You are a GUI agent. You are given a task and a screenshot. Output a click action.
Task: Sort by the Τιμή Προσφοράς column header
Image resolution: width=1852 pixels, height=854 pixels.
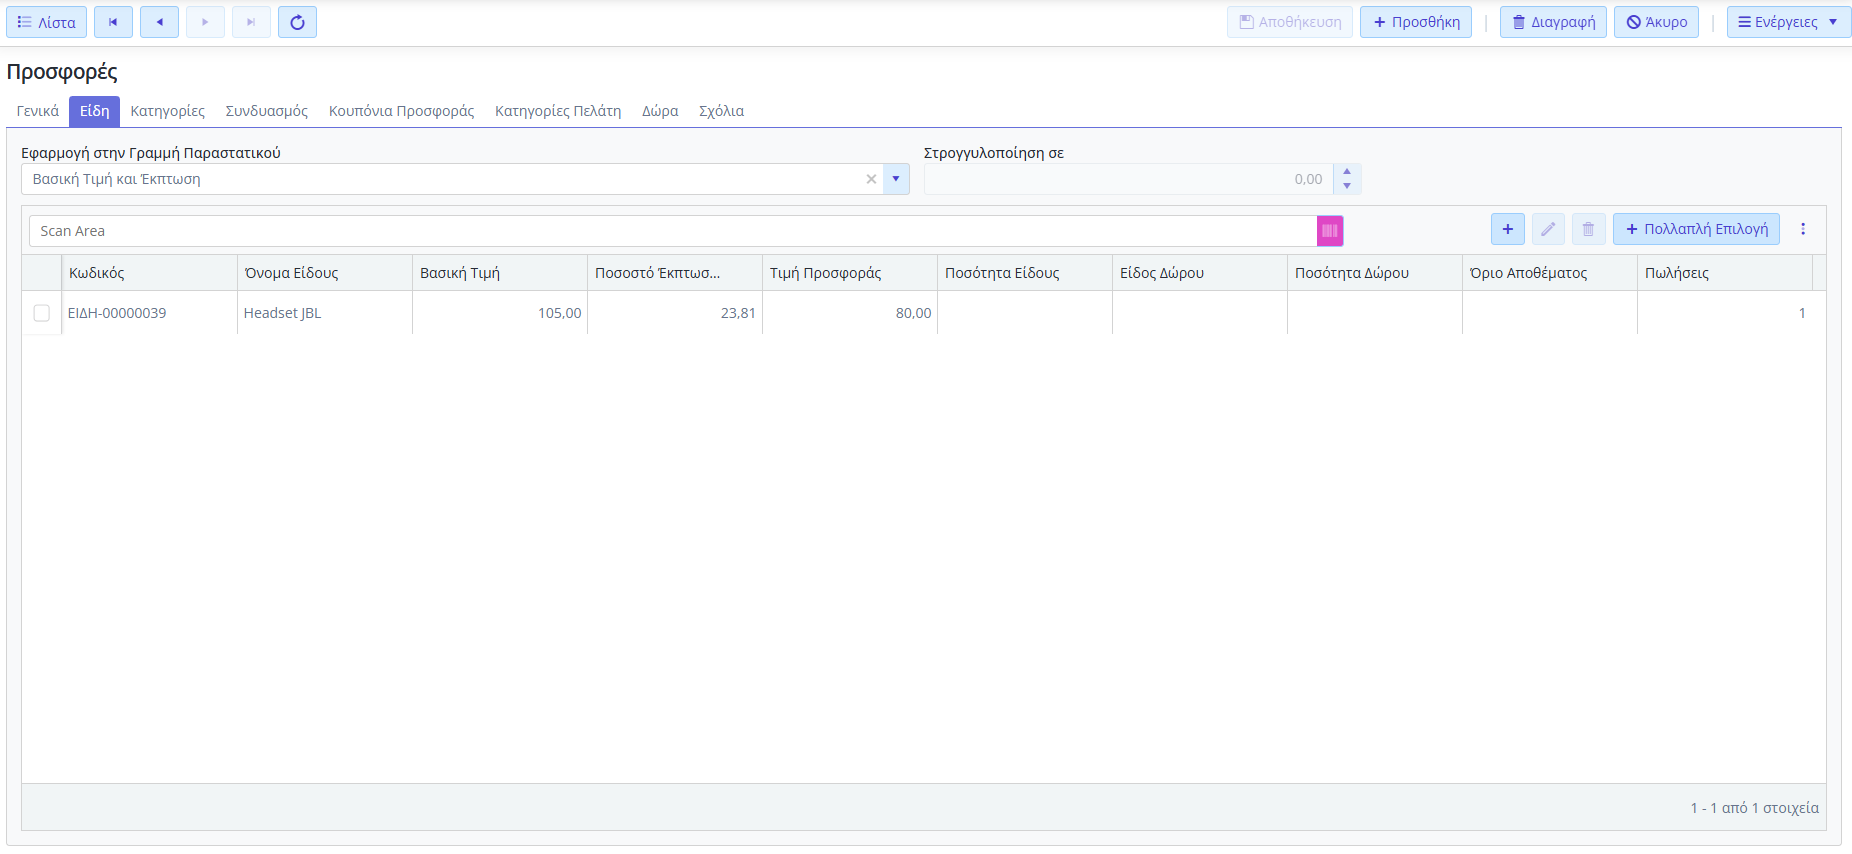[x=825, y=273]
